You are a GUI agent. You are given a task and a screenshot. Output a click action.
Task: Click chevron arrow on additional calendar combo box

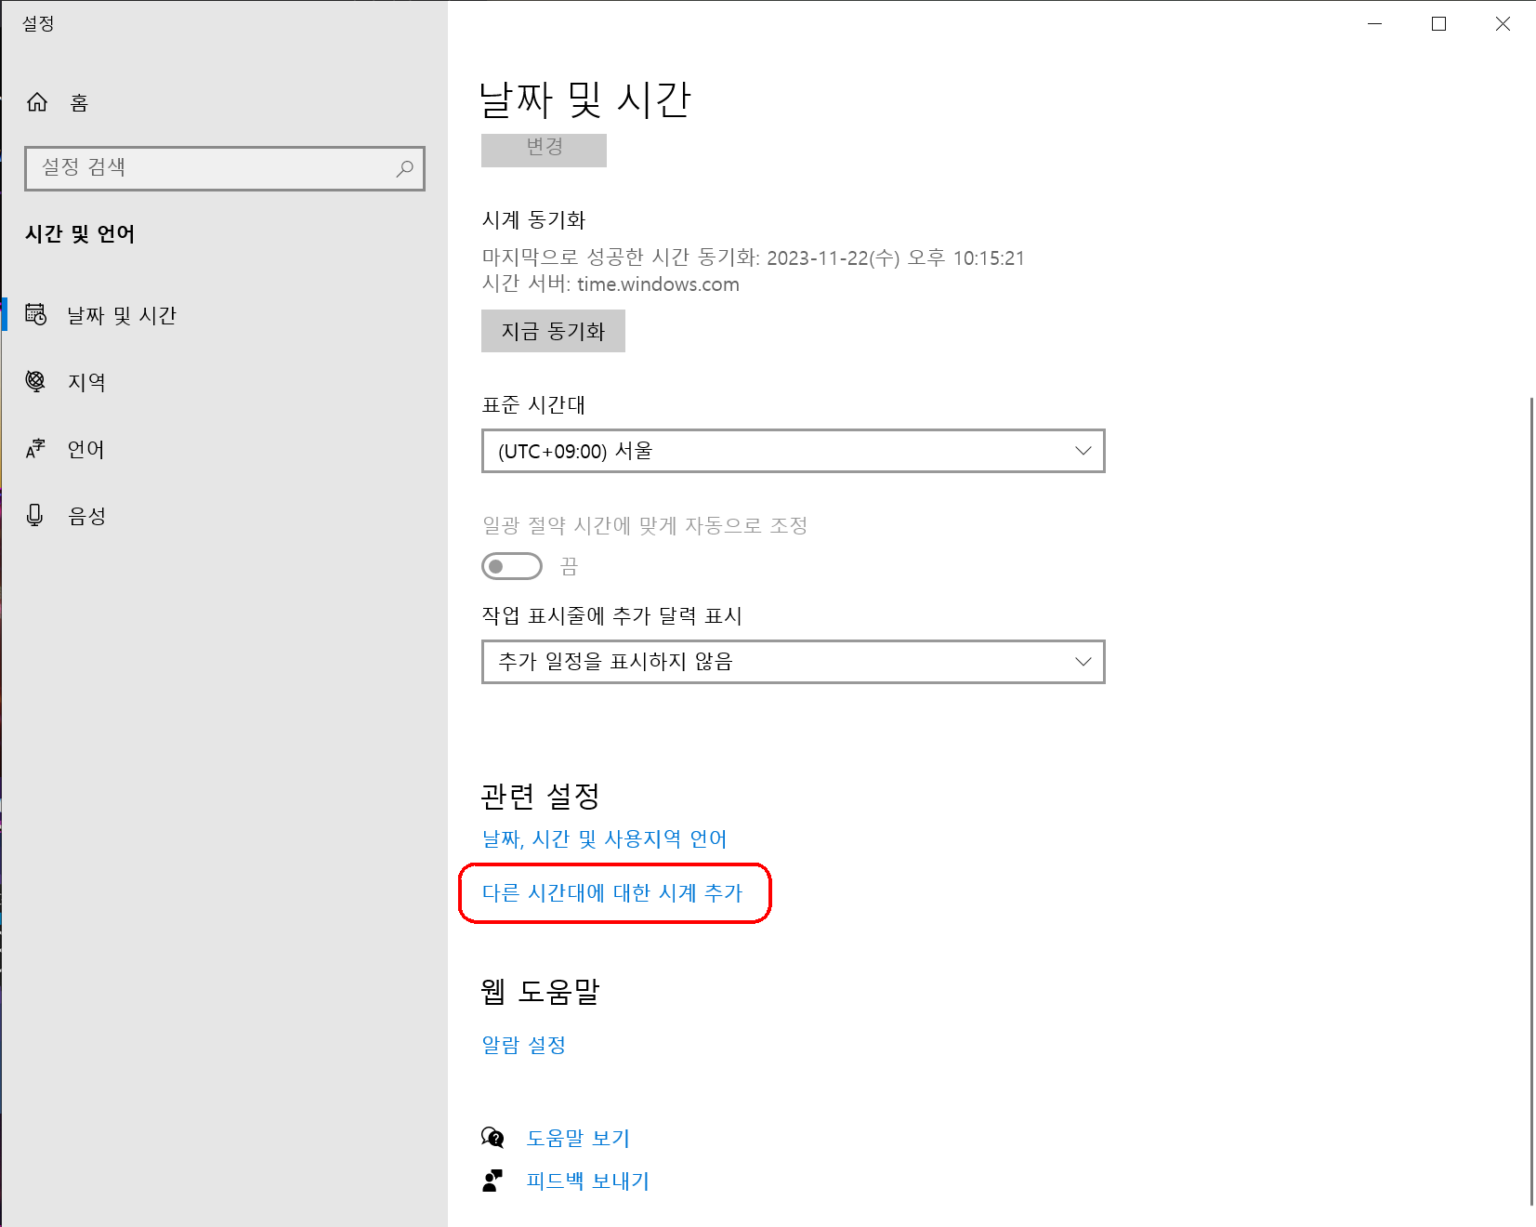click(x=1083, y=662)
